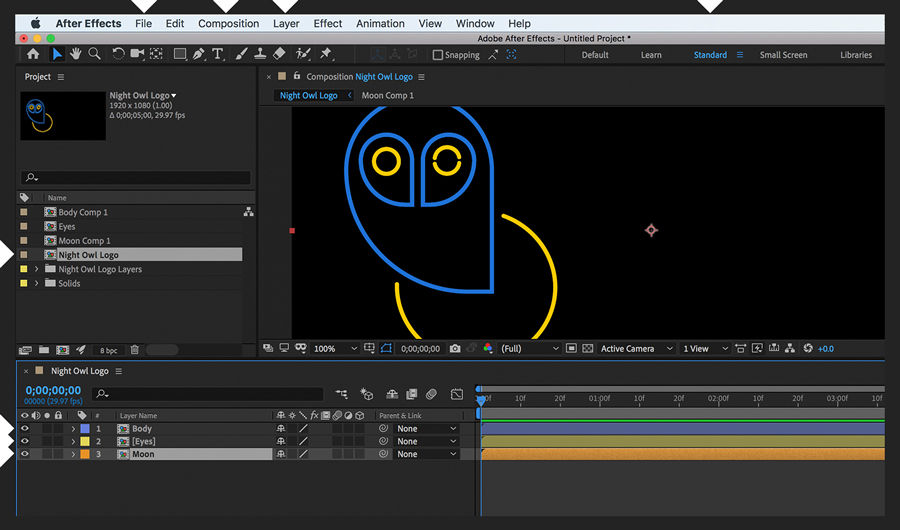Select the Hand tool
The image size is (900, 530).
pyautogui.click(x=75, y=54)
